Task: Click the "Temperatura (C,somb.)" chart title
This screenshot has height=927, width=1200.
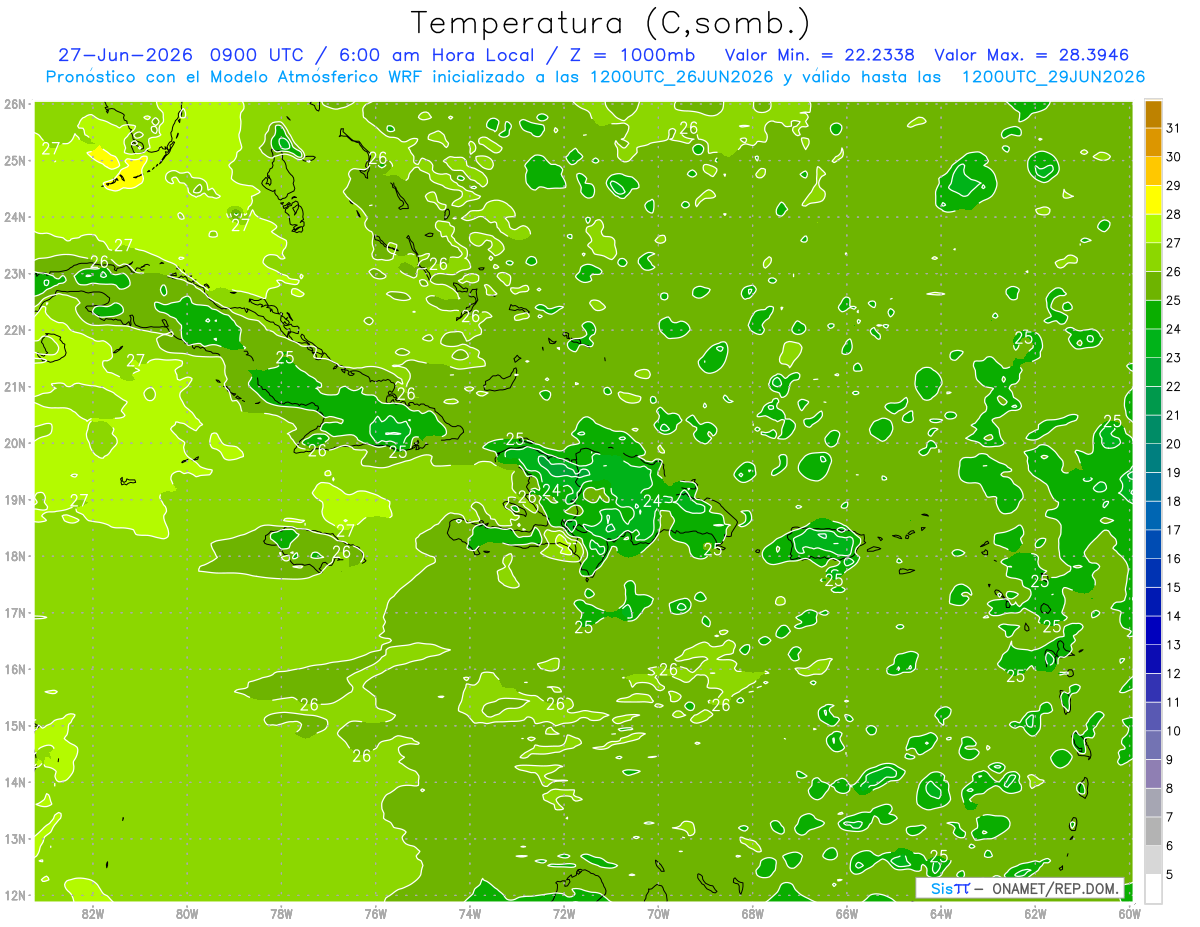Action: pos(610,22)
